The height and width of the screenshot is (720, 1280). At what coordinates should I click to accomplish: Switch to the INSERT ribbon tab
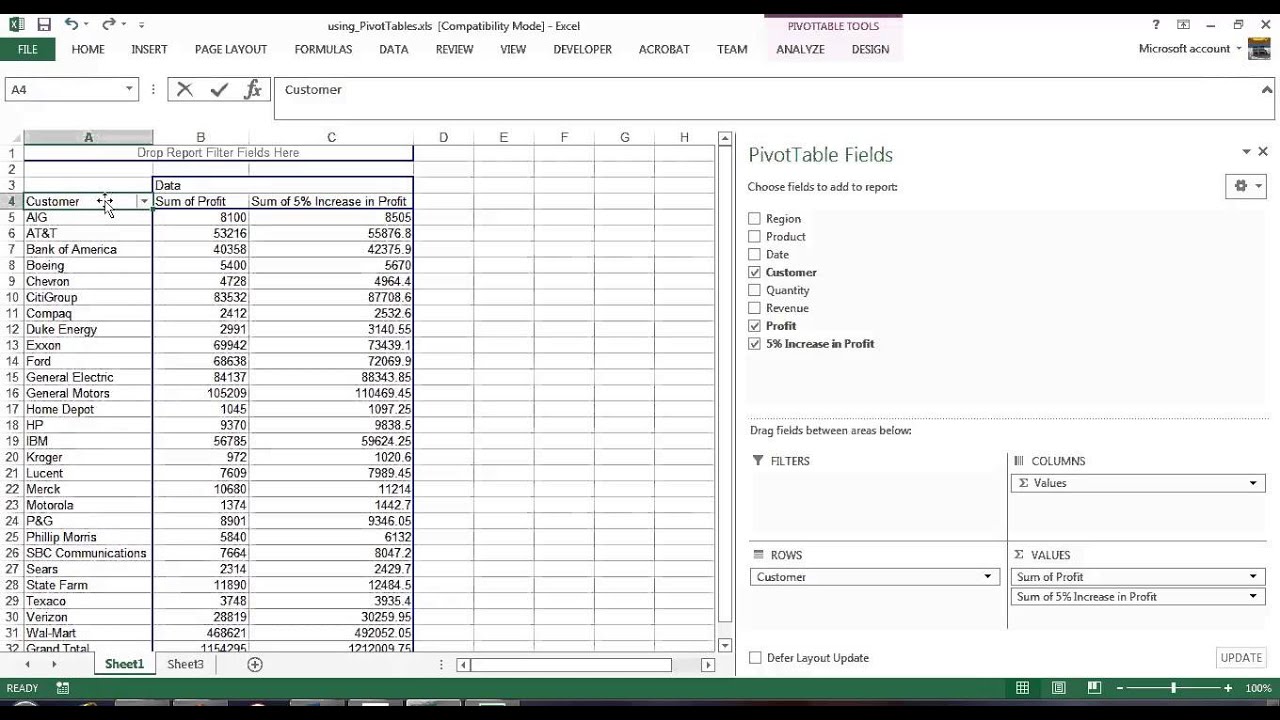click(149, 49)
